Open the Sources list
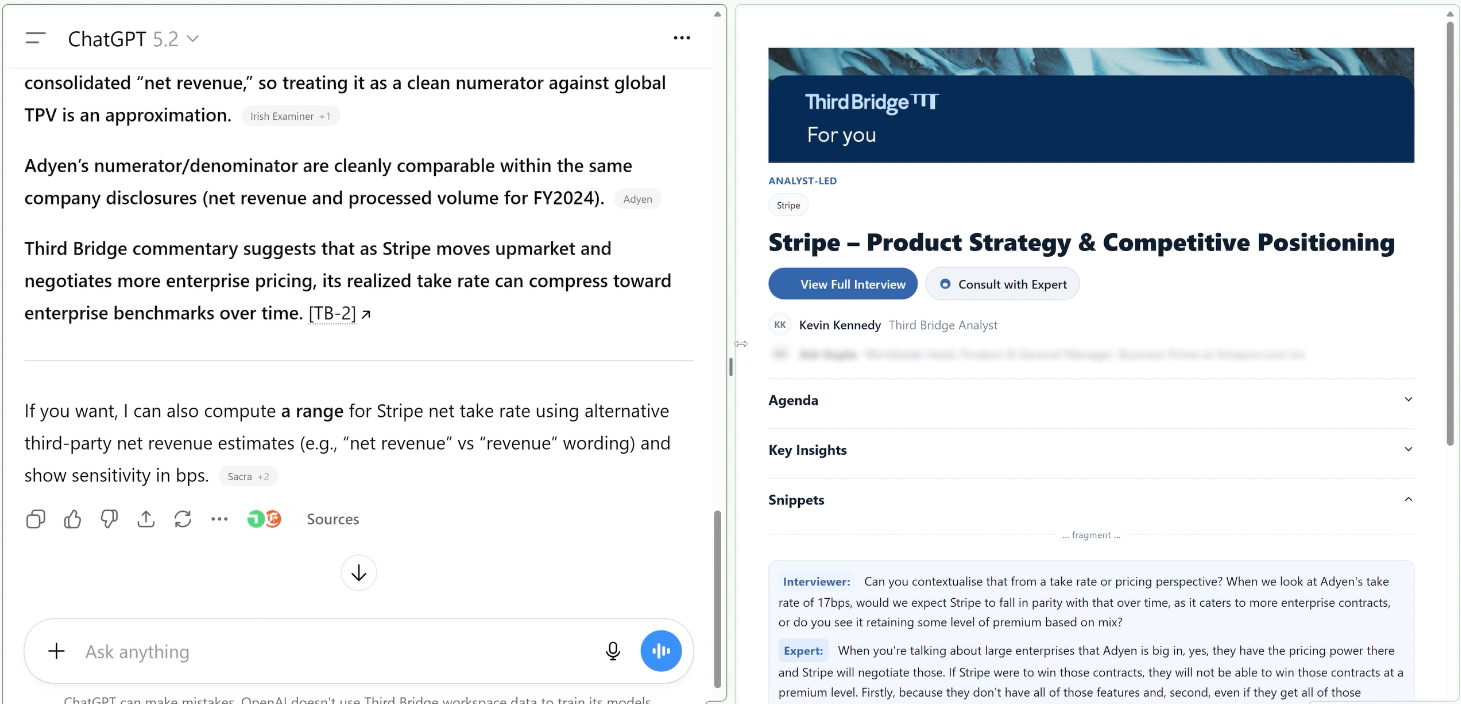 (333, 519)
